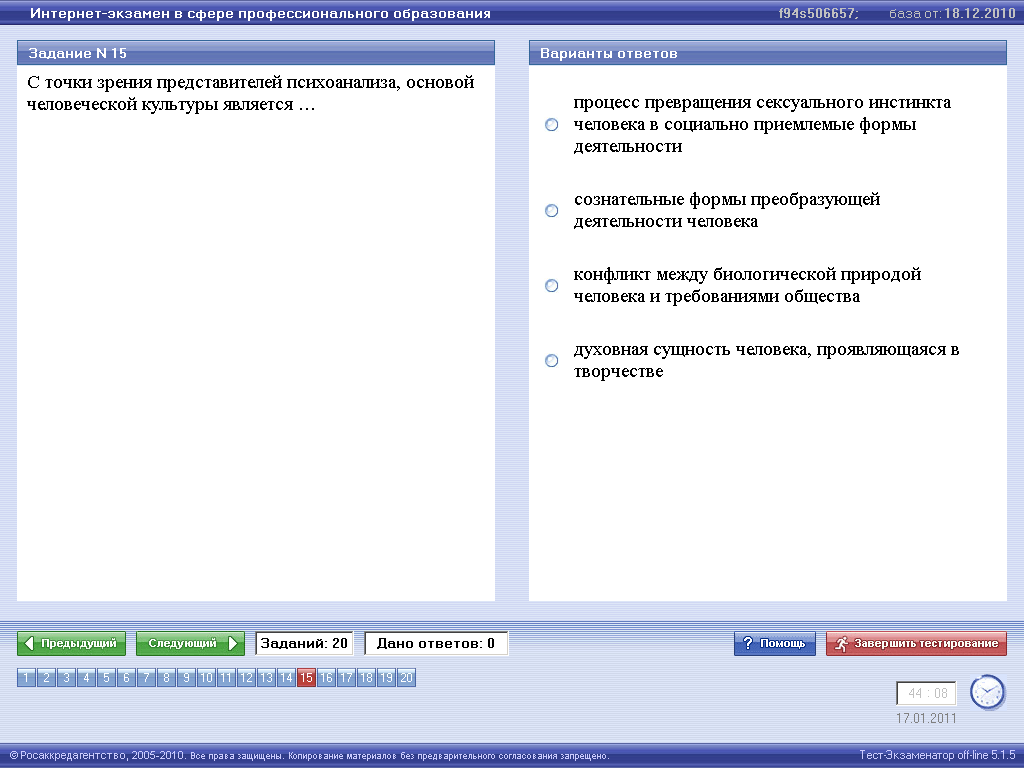Jump to question 8
1024x768 pixels.
166,678
